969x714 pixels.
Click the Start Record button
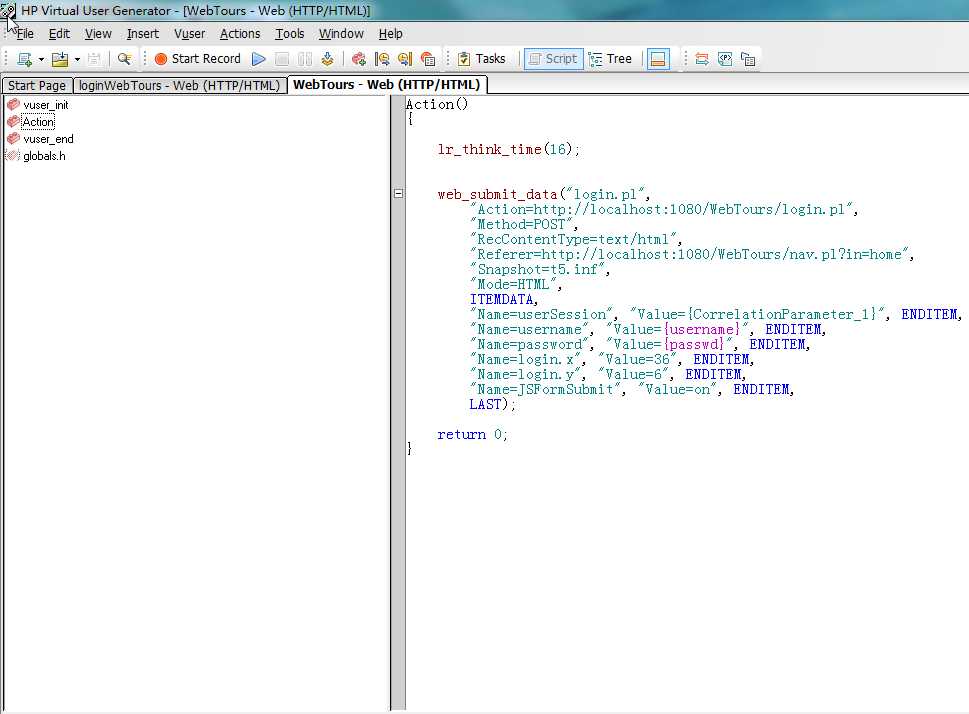click(x=197, y=59)
